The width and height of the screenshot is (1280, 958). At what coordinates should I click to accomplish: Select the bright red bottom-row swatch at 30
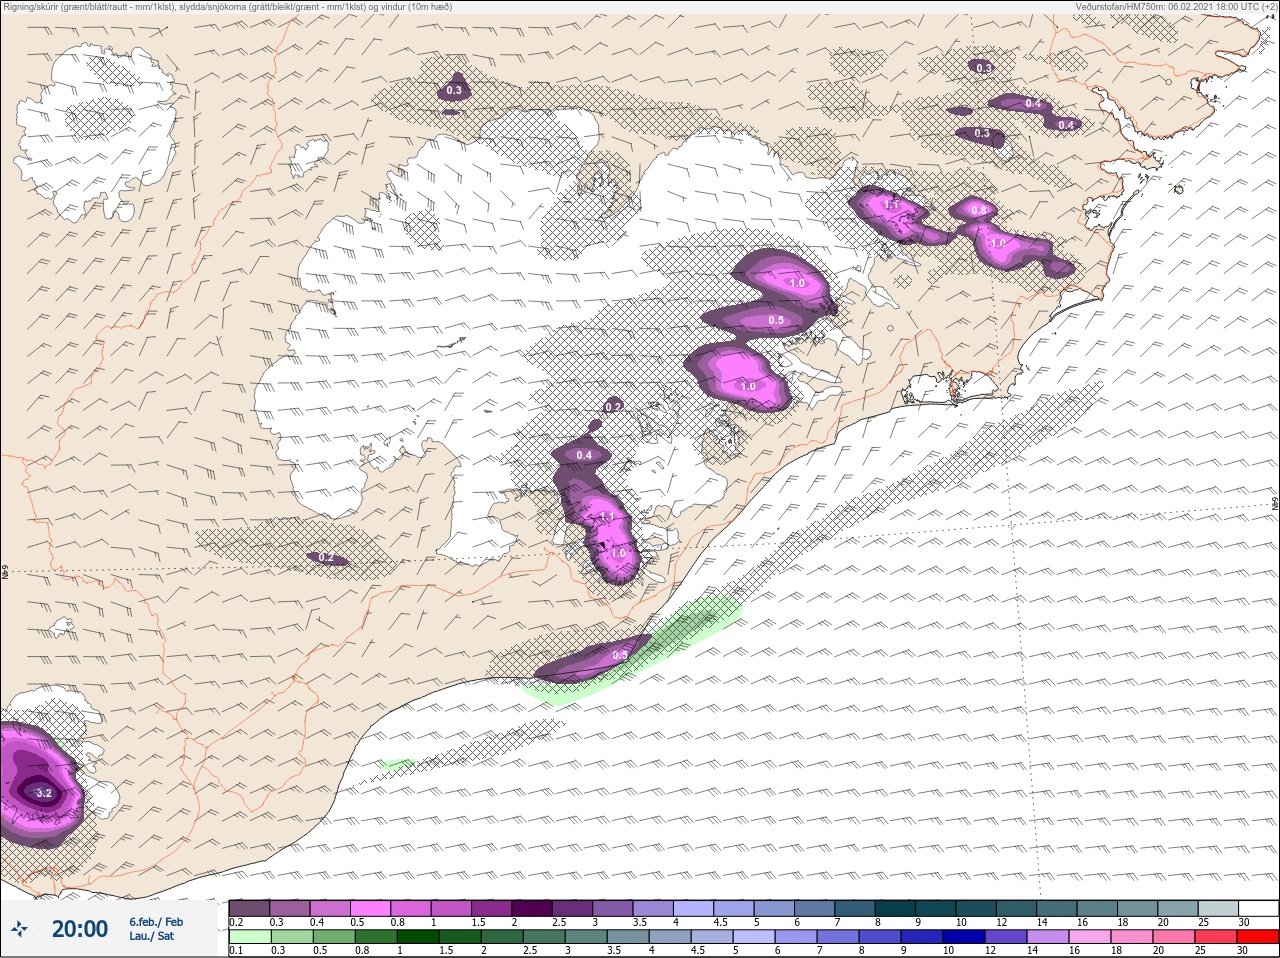click(x=1258, y=937)
